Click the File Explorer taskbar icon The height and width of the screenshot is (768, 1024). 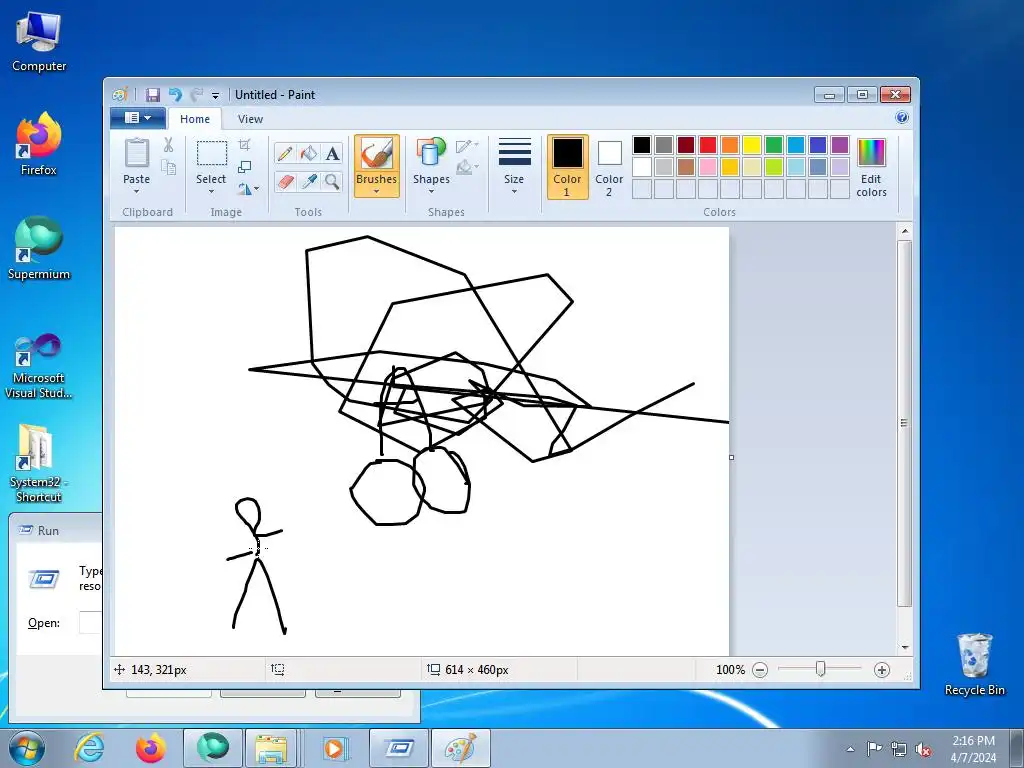[271, 748]
